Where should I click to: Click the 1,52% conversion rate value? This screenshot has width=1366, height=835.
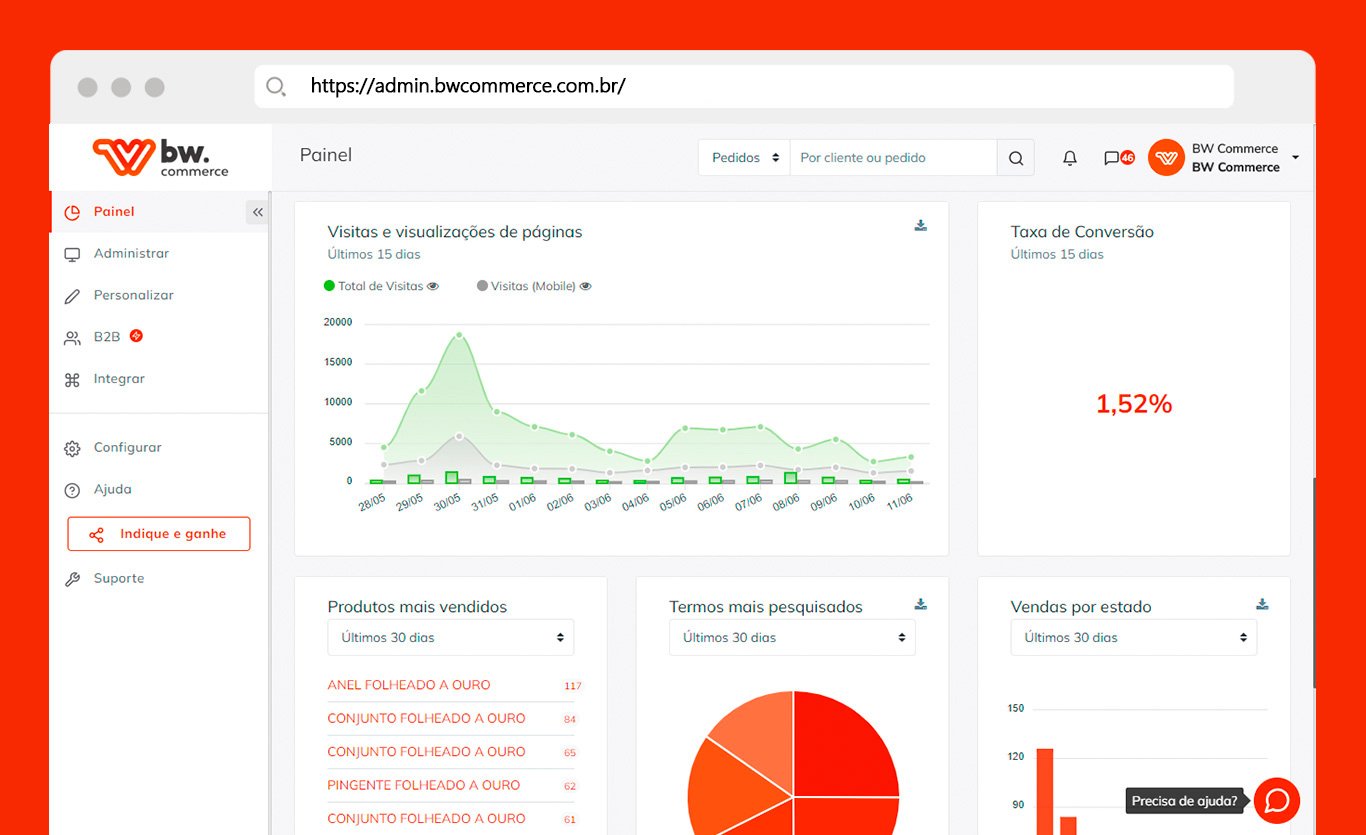coord(1134,404)
